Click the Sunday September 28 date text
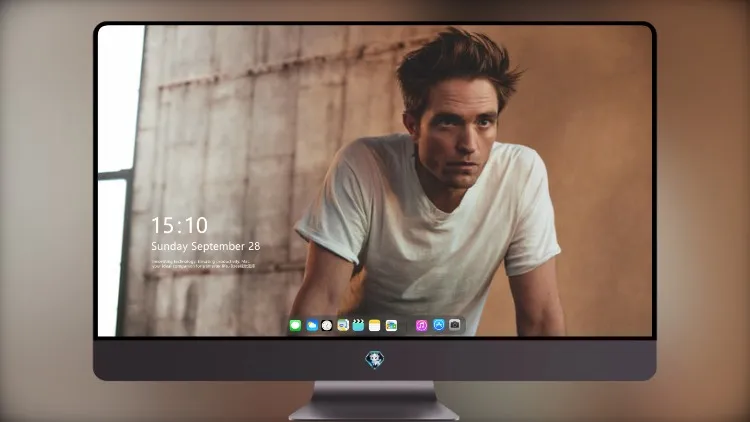The image size is (750, 422). [x=206, y=246]
